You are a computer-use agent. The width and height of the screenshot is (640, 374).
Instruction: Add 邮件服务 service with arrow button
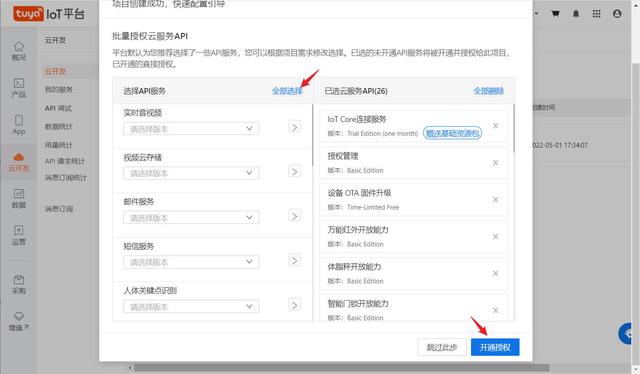294,216
